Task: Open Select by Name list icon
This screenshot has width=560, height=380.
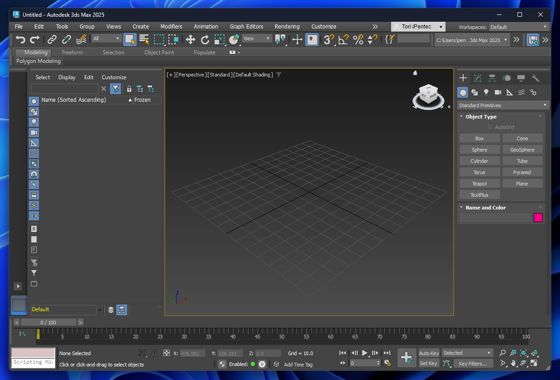Action: point(144,39)
